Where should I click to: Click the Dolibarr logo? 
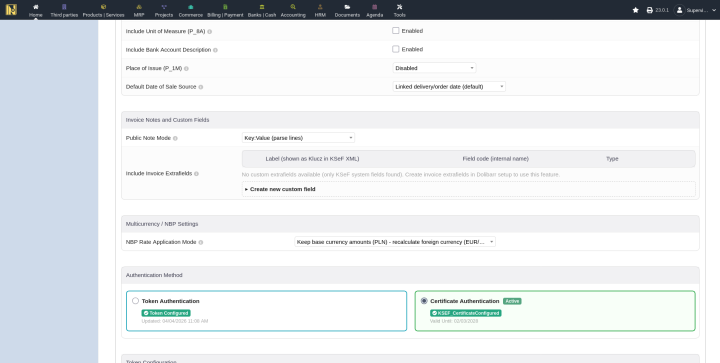pyautogui.click(x=11, y=10)
